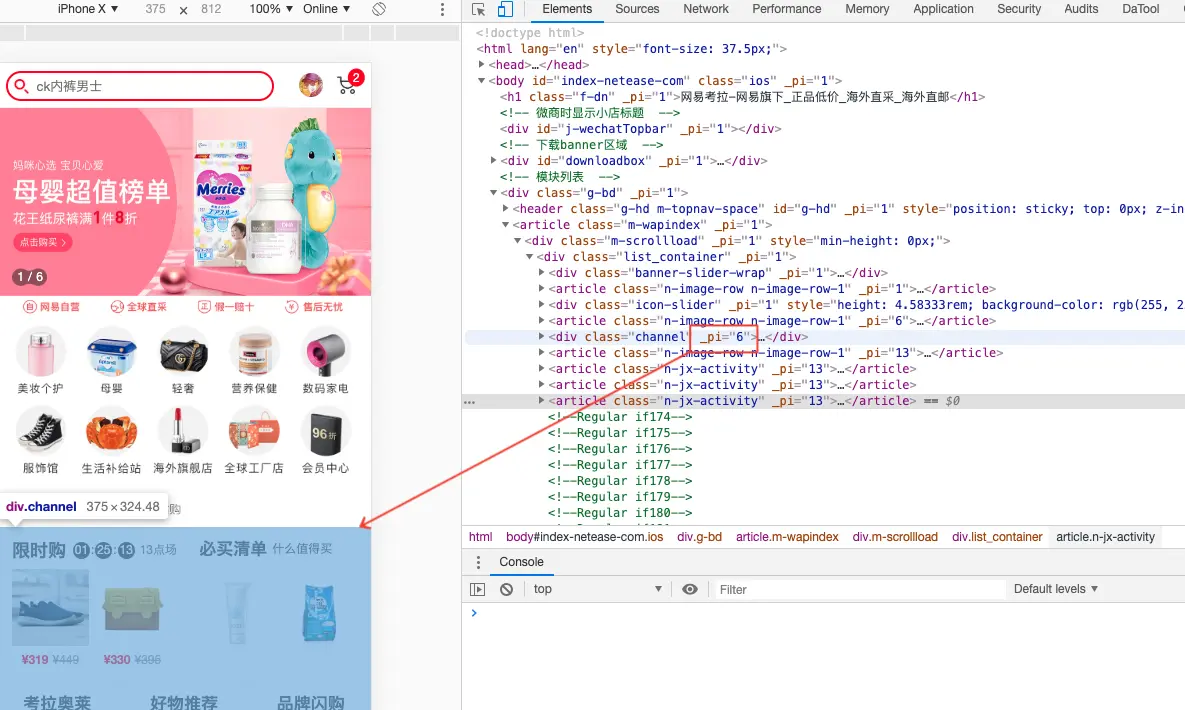This screenshot has width=1185, height=710.
Task: Open the shopping cart icon
Action: [x=348, y=85]
